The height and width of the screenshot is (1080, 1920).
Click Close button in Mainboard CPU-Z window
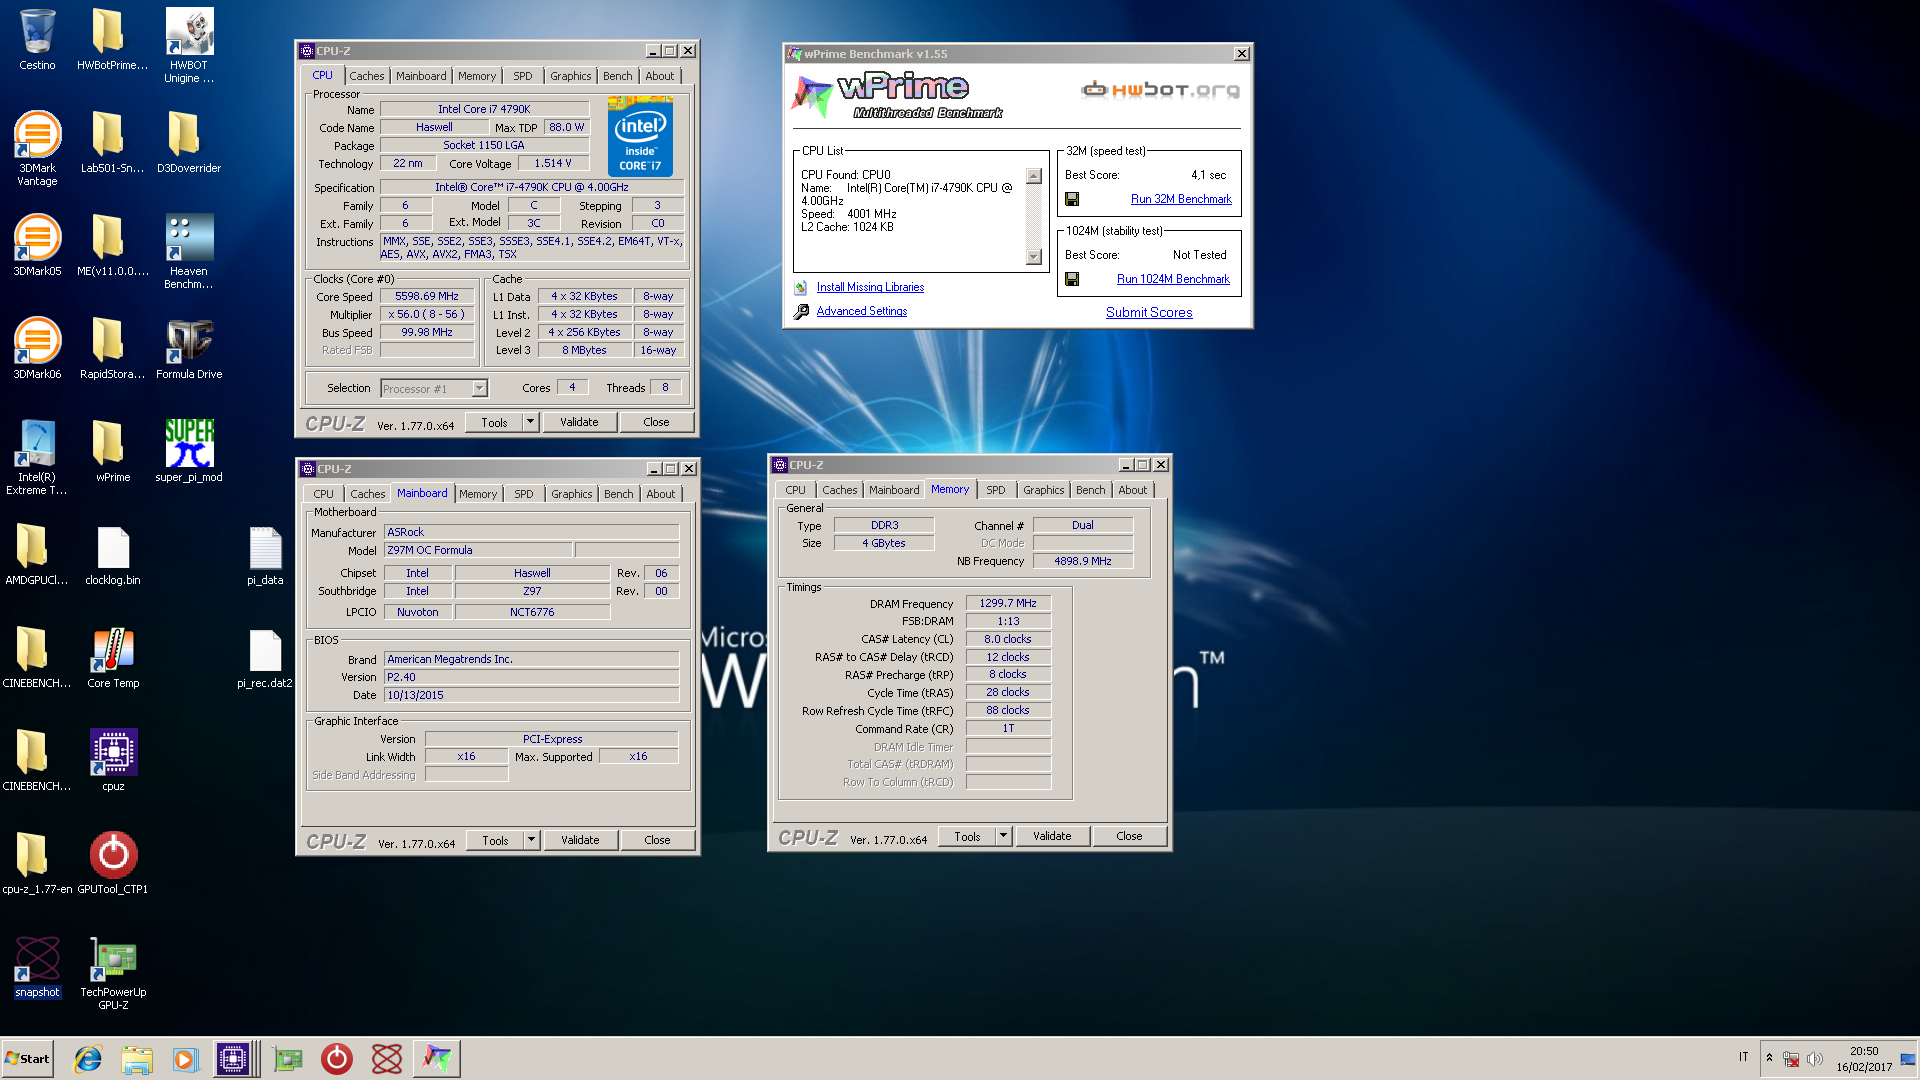tap(657, 840)
